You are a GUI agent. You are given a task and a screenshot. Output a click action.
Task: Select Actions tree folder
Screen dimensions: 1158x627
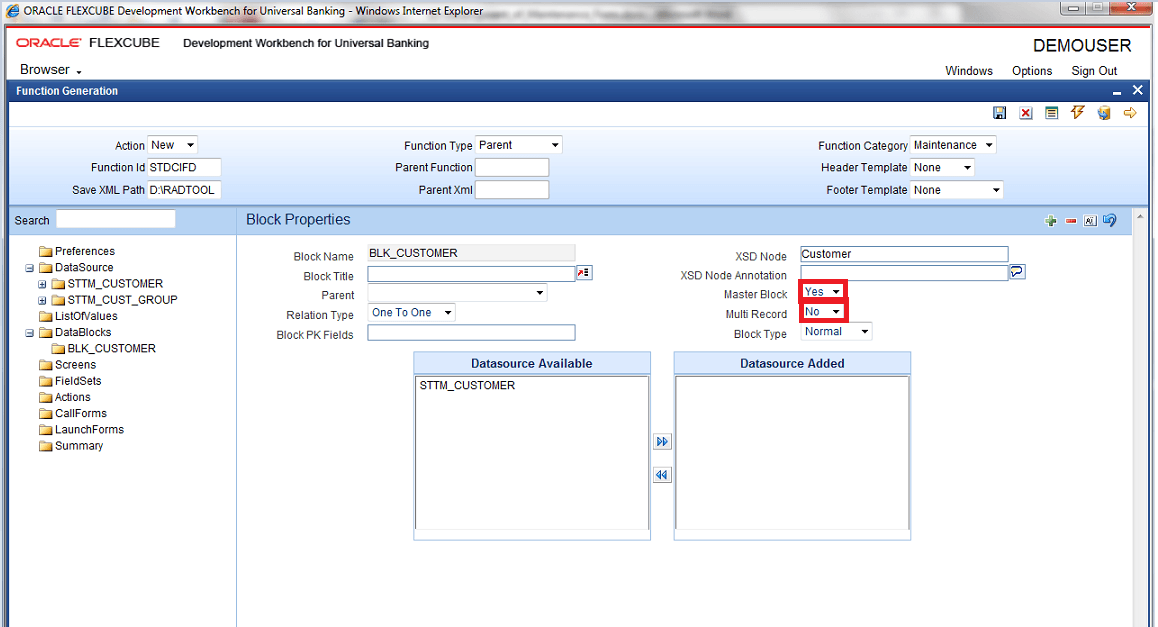pyautogui.click(x=72, y=397)
